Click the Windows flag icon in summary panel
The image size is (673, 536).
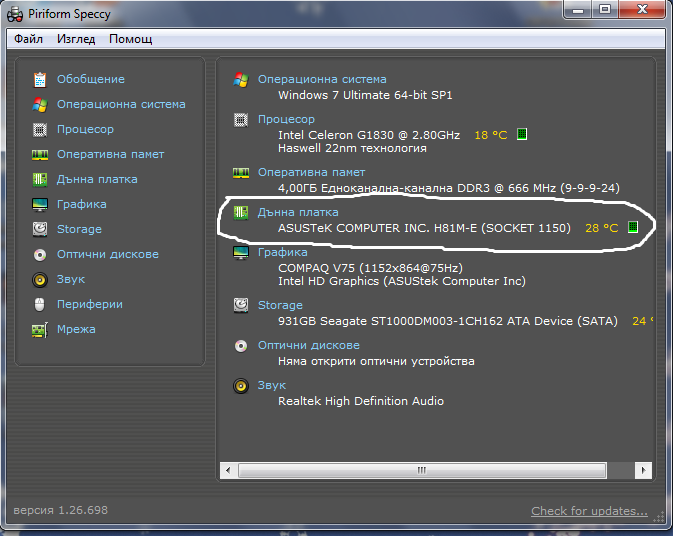(241, 79)
